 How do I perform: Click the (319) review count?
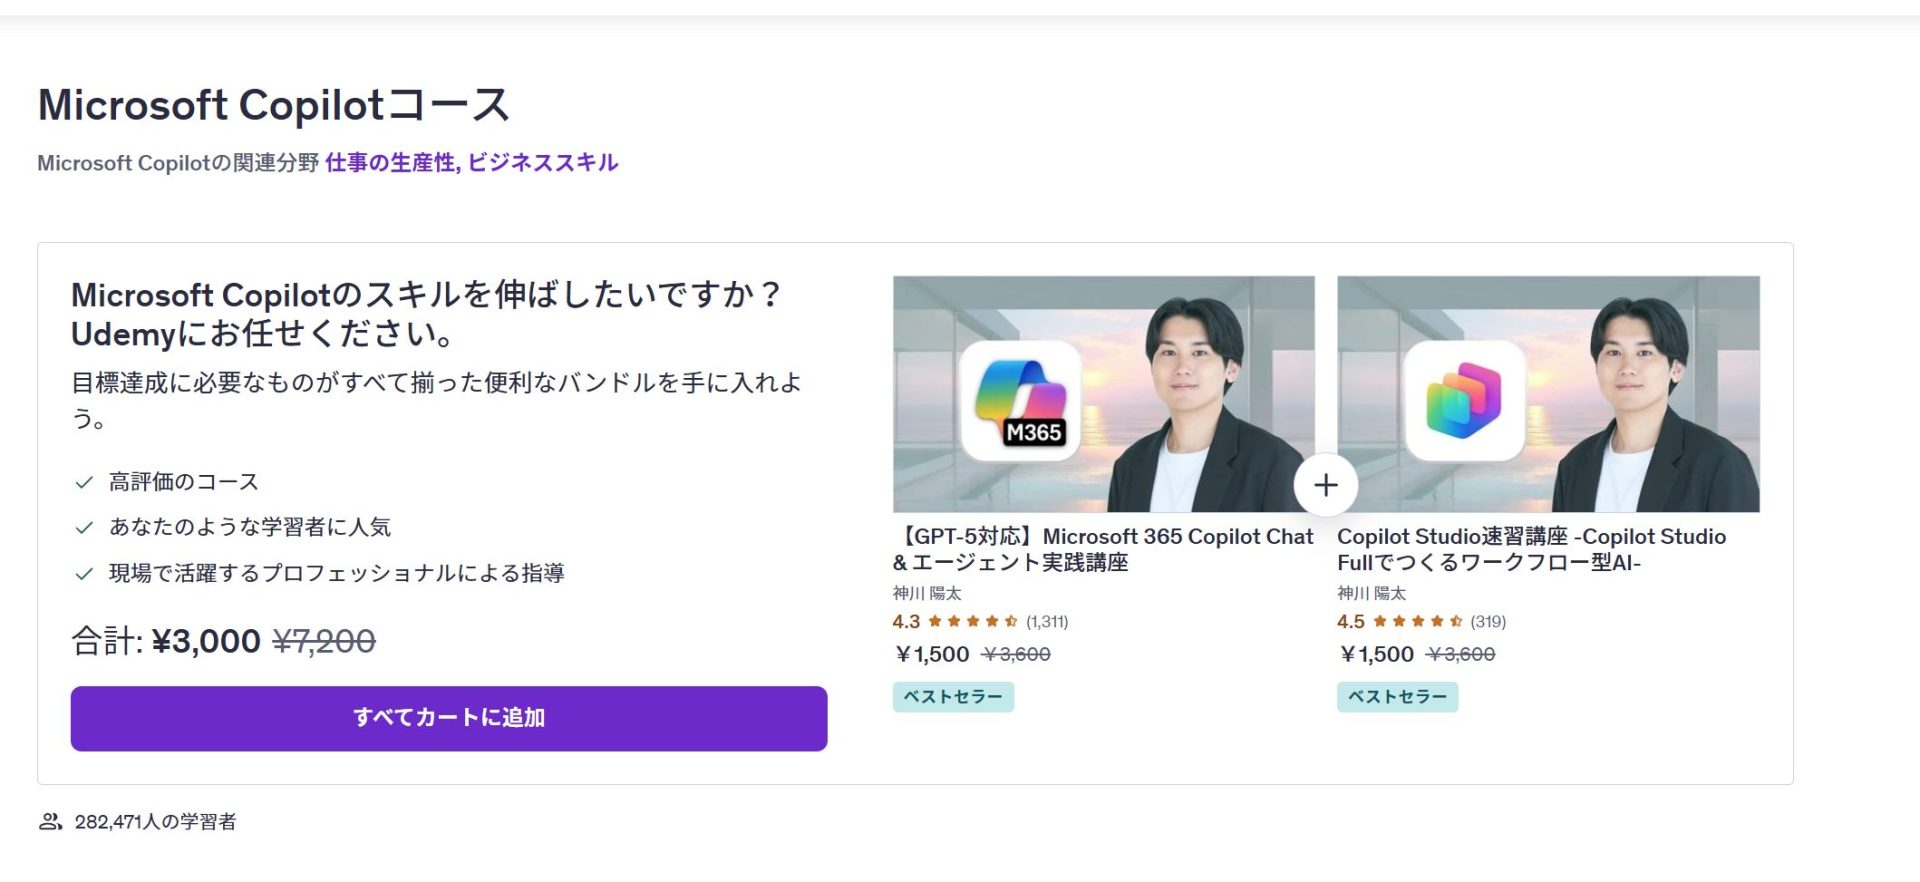point(1488,621)
